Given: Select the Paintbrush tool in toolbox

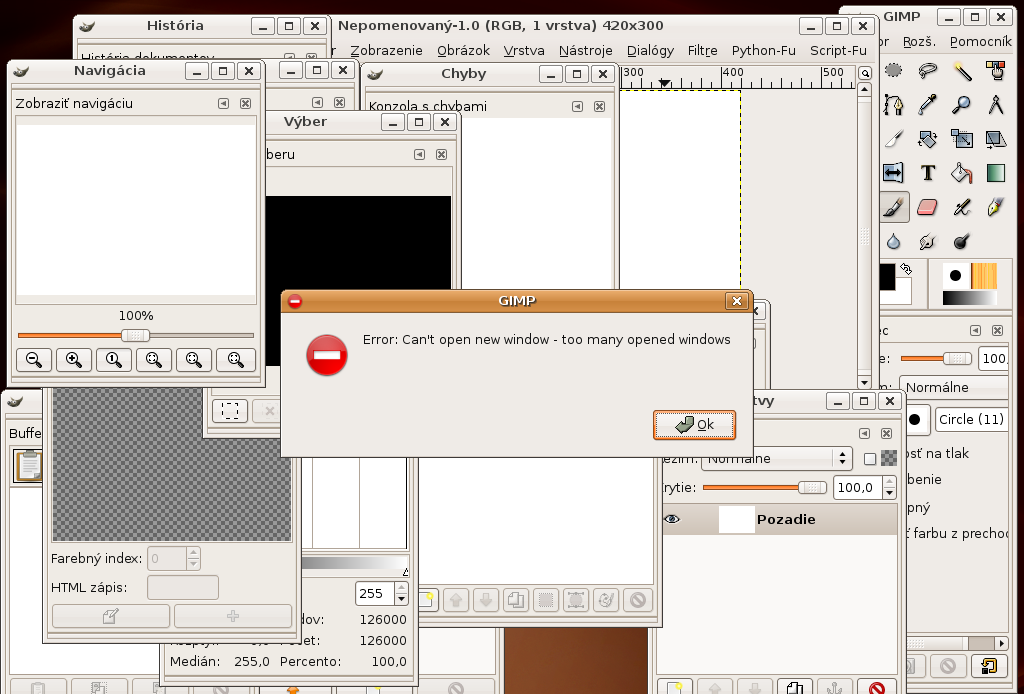Looking at the screenshot, I should click(x=893, y=208).
